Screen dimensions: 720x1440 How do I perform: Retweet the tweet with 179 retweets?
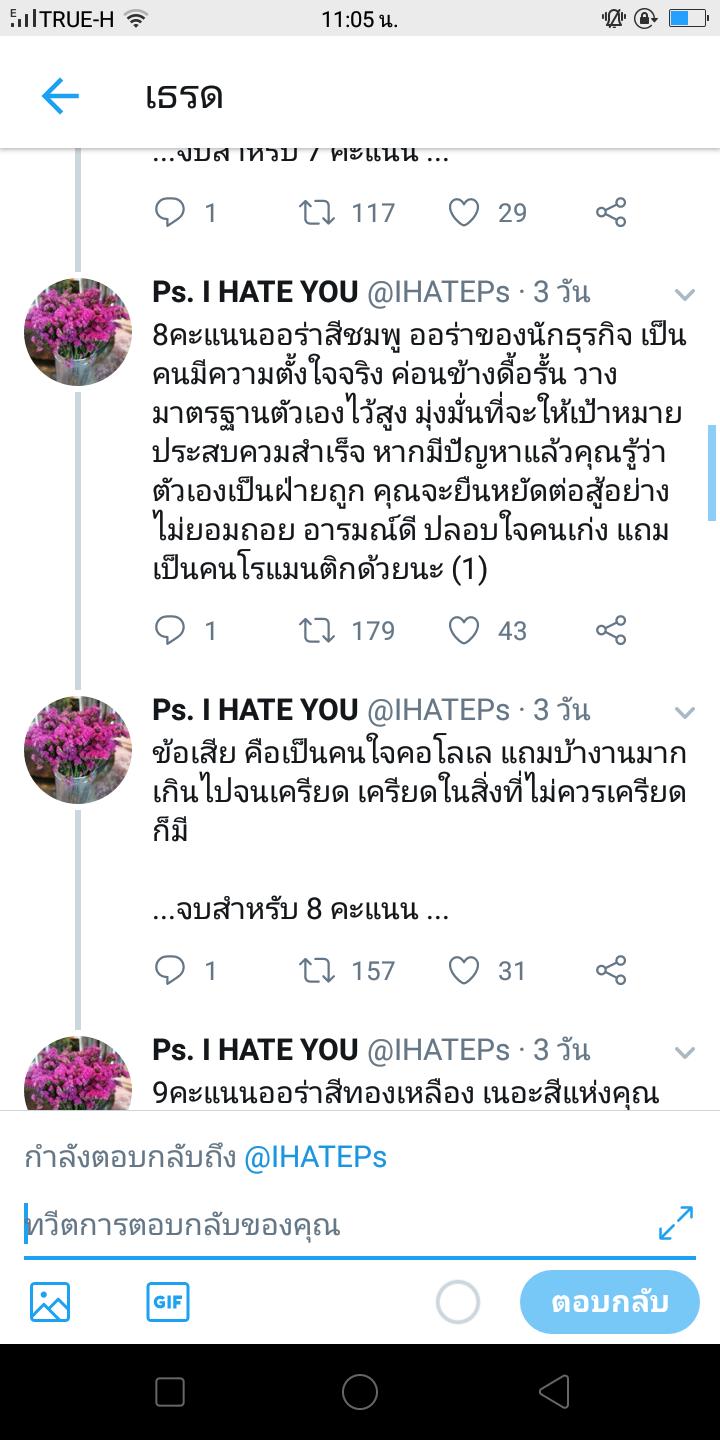[x=318, y=630]
